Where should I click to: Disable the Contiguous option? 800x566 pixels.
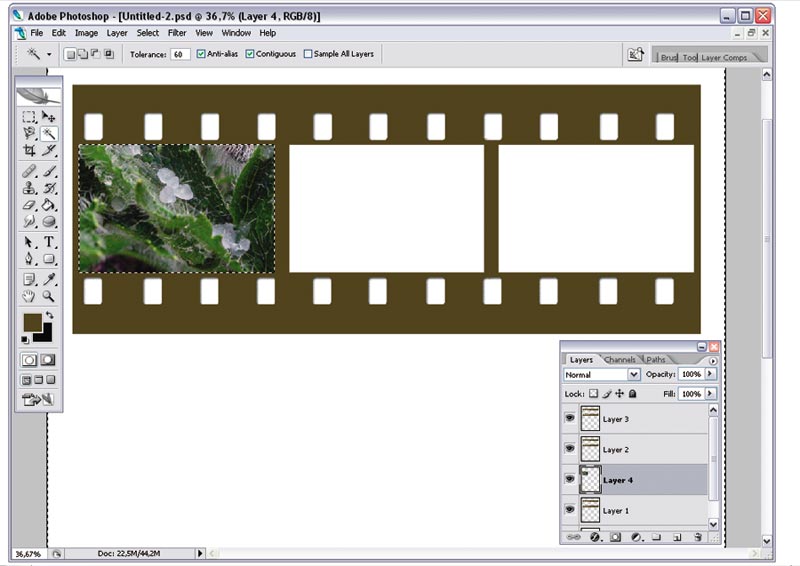tap(249, 54)
